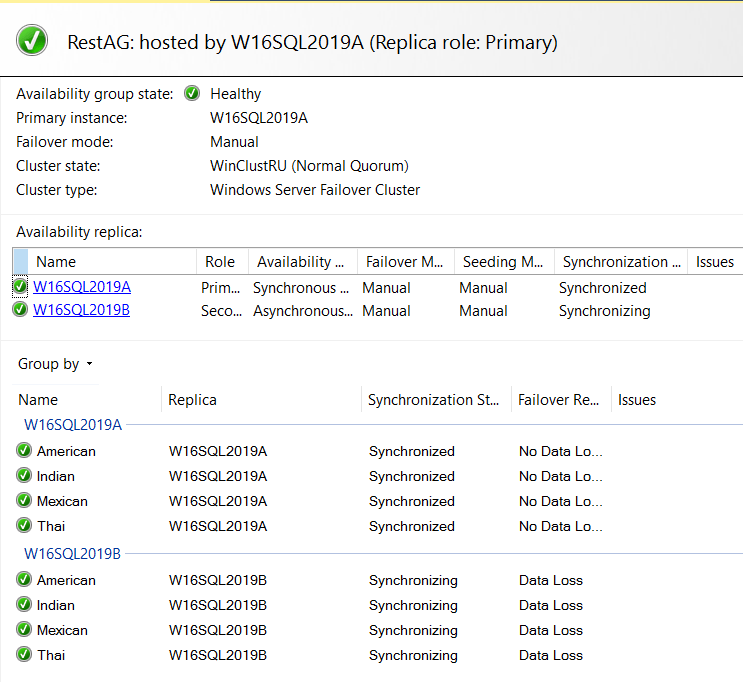Open the Group by dropdown
This screenshot has height=682, width=743.
pos(56,364)
